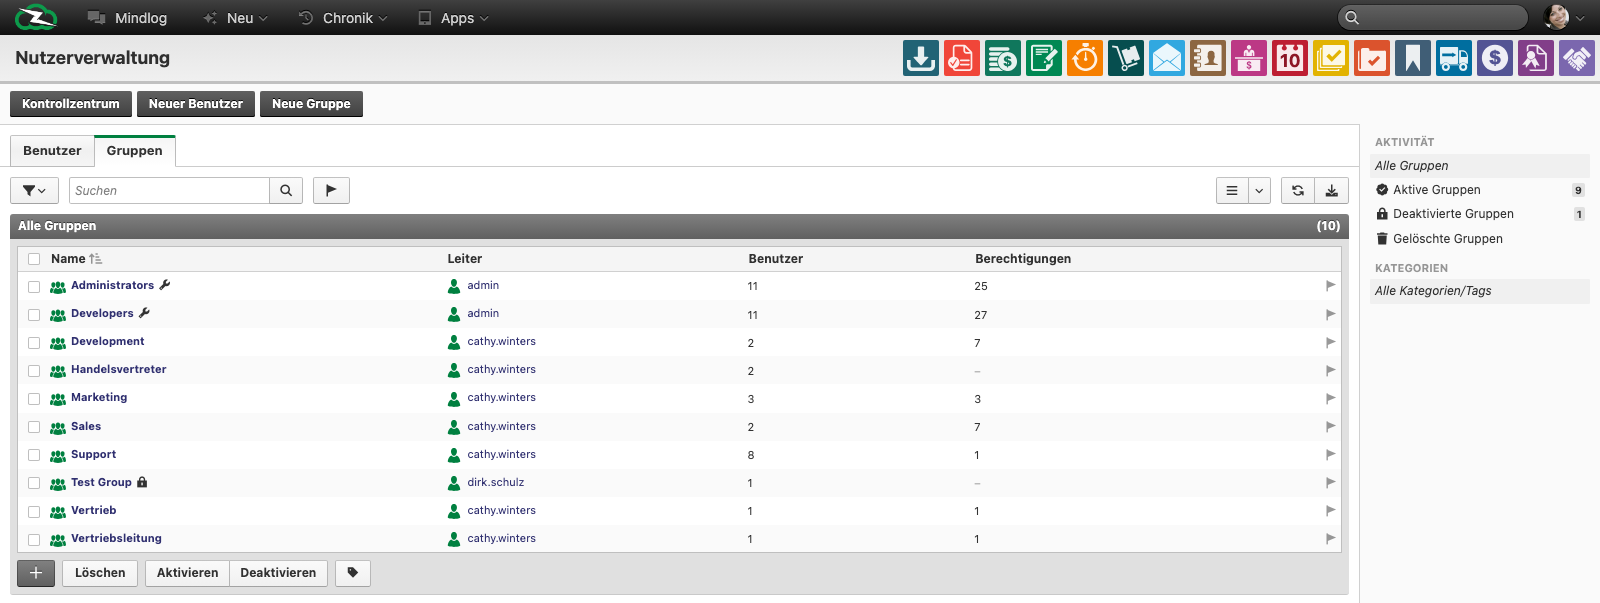This screenshot has width=1600, height=603.
Task: Open the red calendar 10 app icon
Action: point(1289,58)
